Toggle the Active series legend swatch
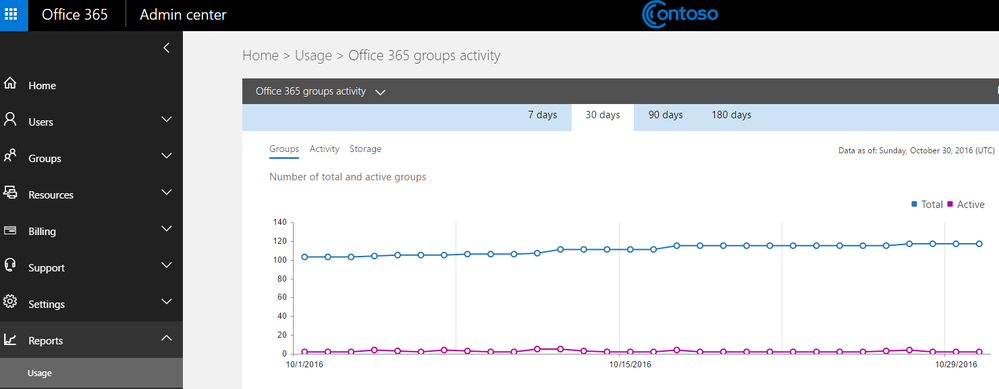This screenshot has height=389, width=999. click(x=950, y=204)
